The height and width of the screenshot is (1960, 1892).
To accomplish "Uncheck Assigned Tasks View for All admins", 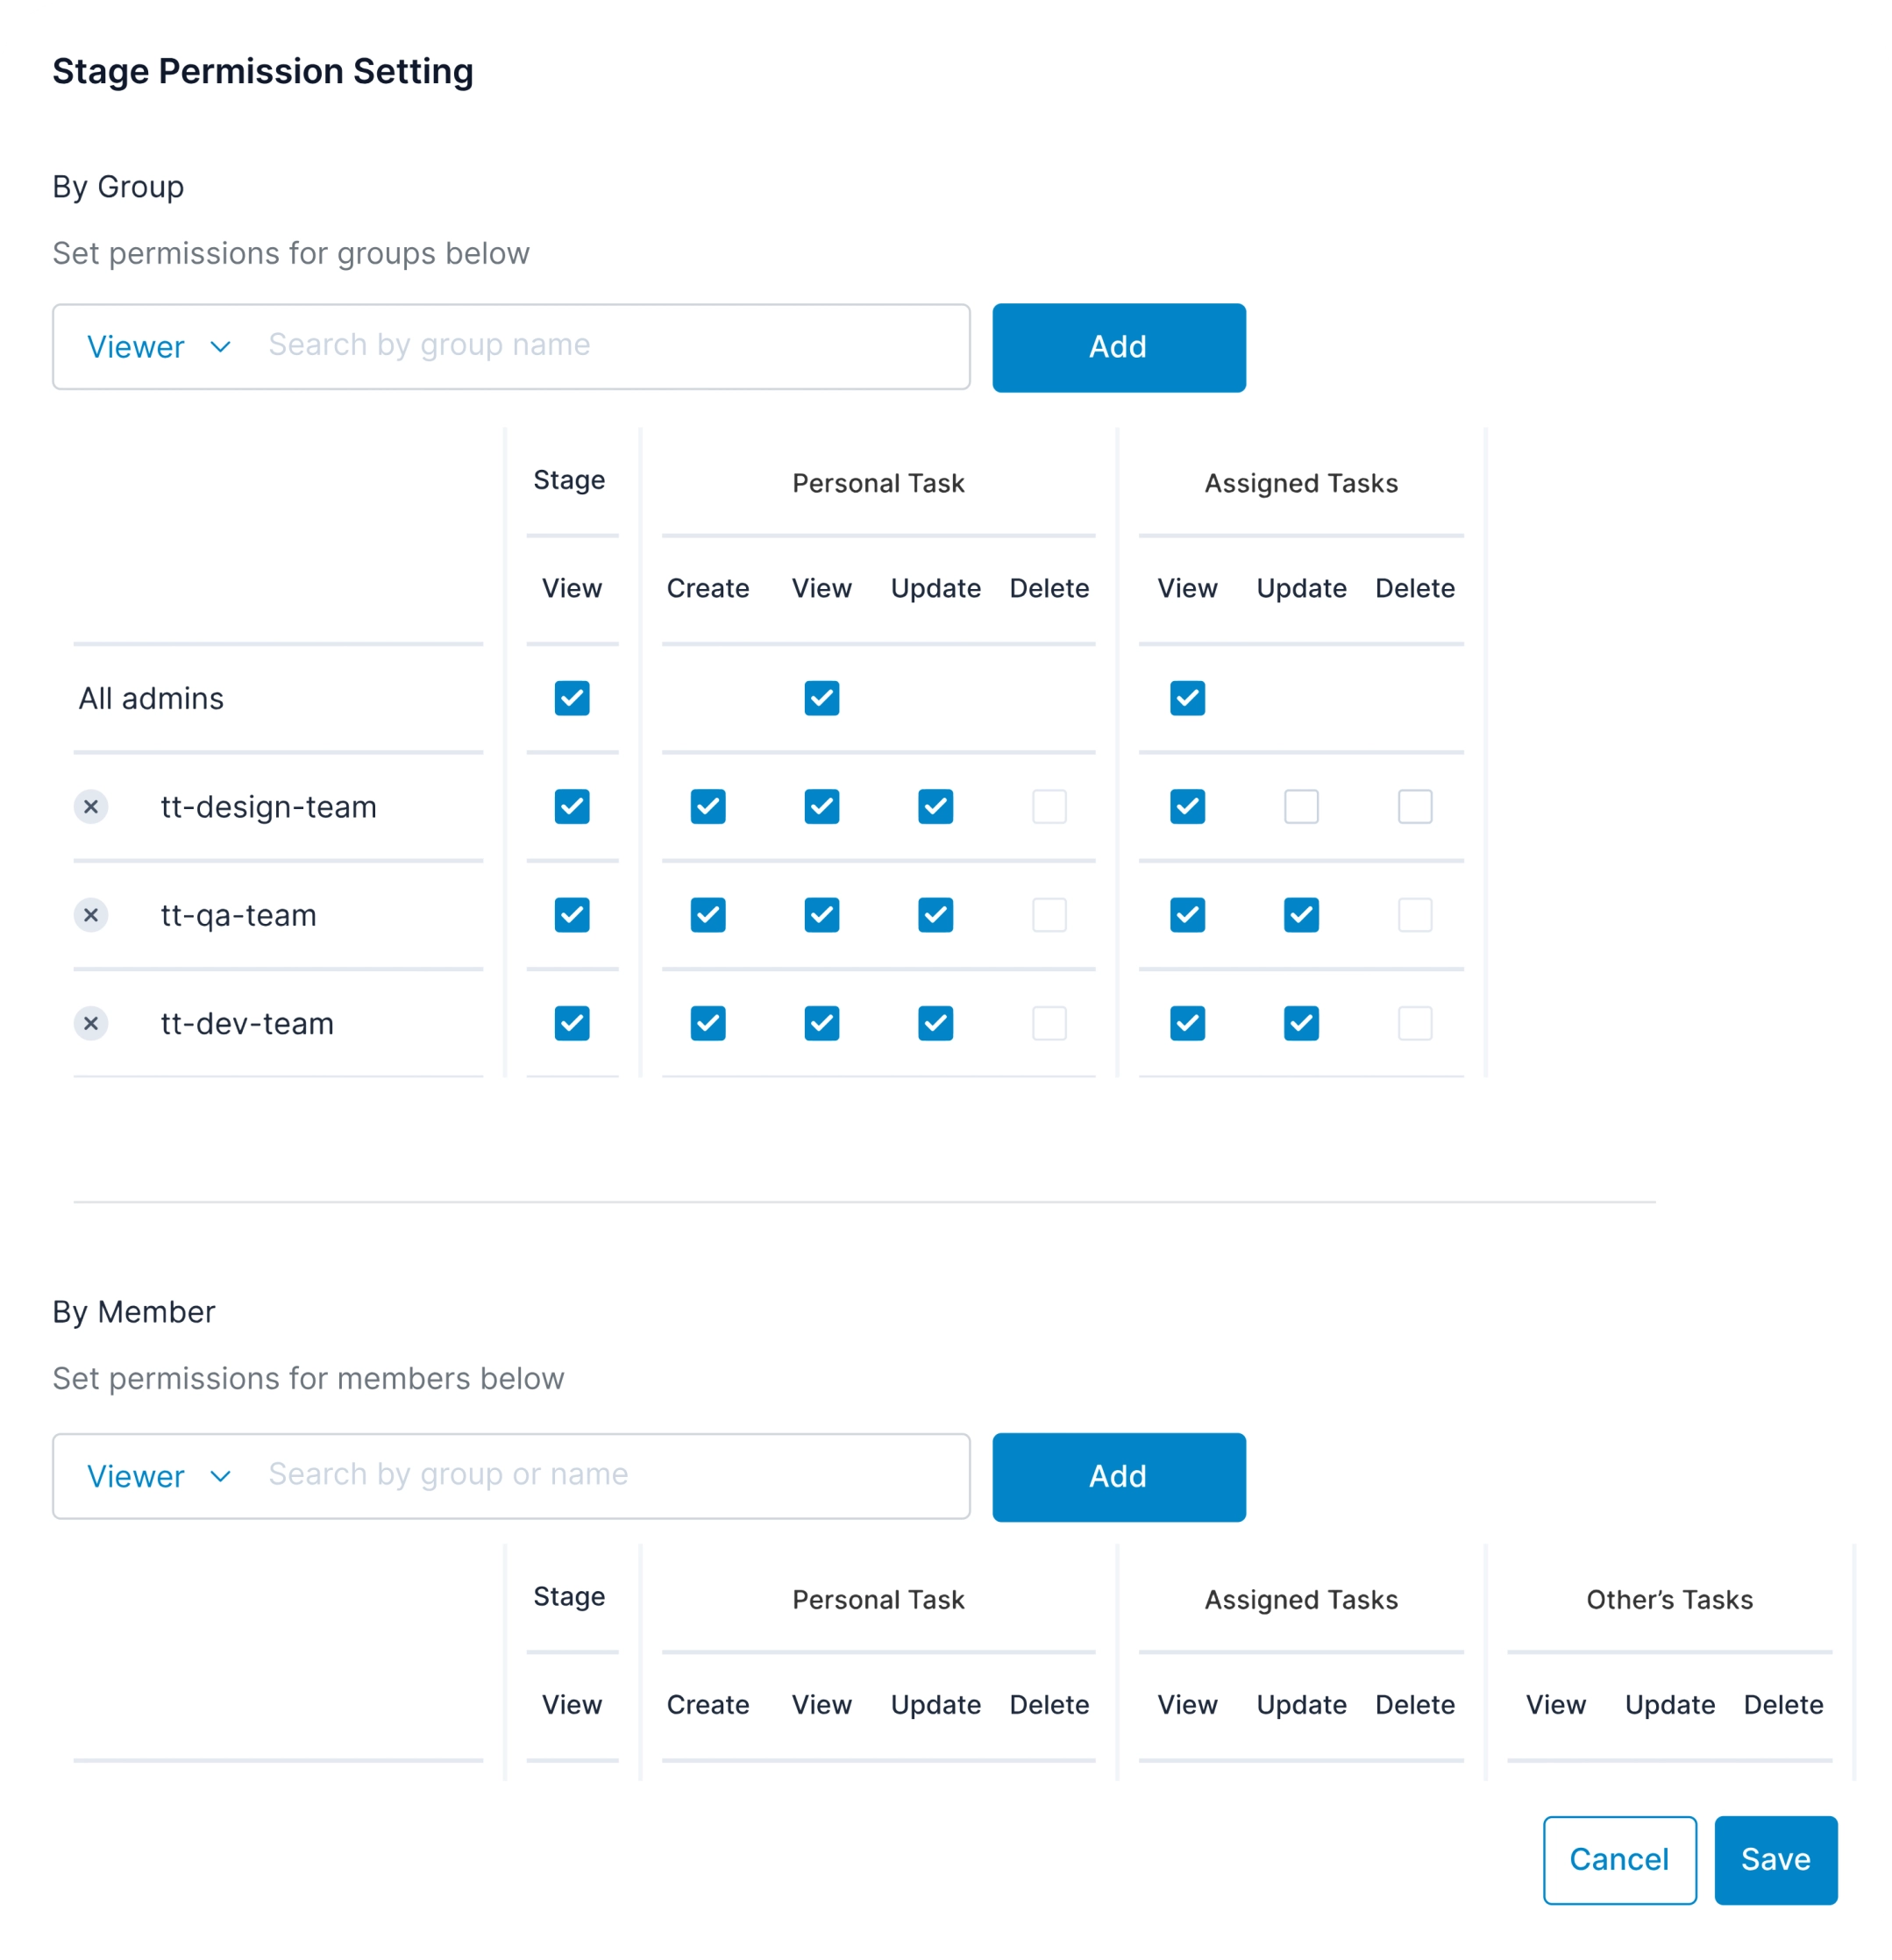I will tap(1187, 698).
